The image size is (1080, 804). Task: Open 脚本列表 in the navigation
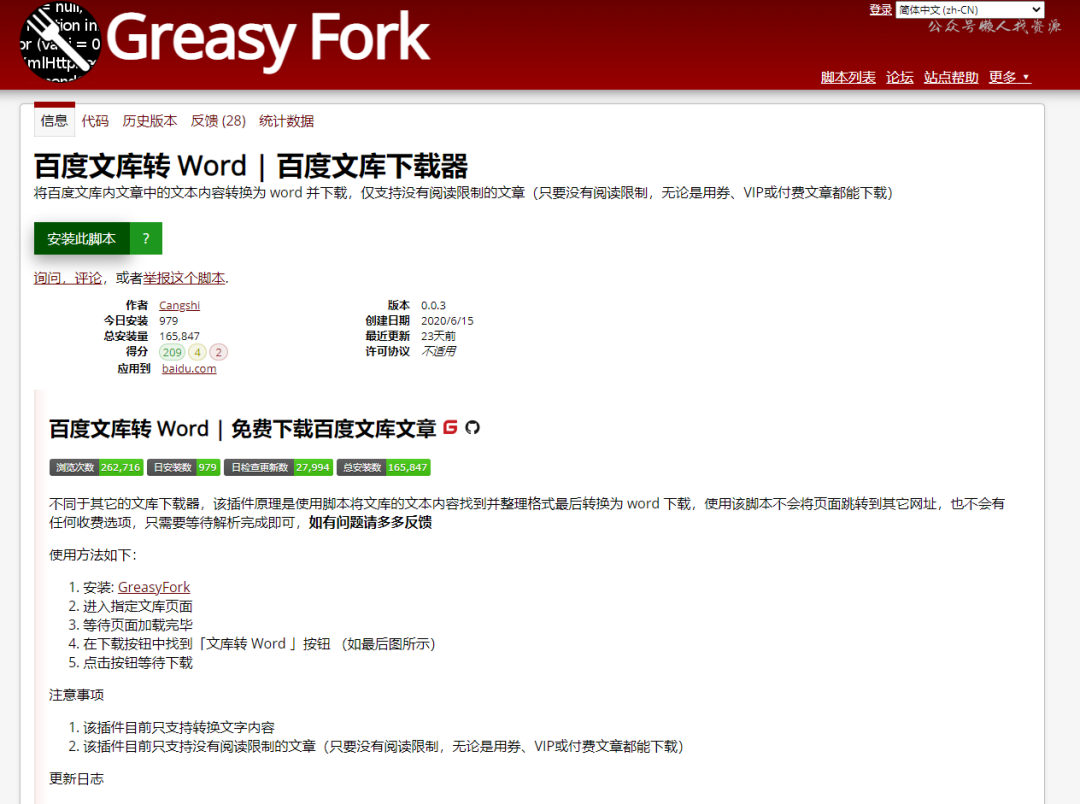tap(848, 77)
